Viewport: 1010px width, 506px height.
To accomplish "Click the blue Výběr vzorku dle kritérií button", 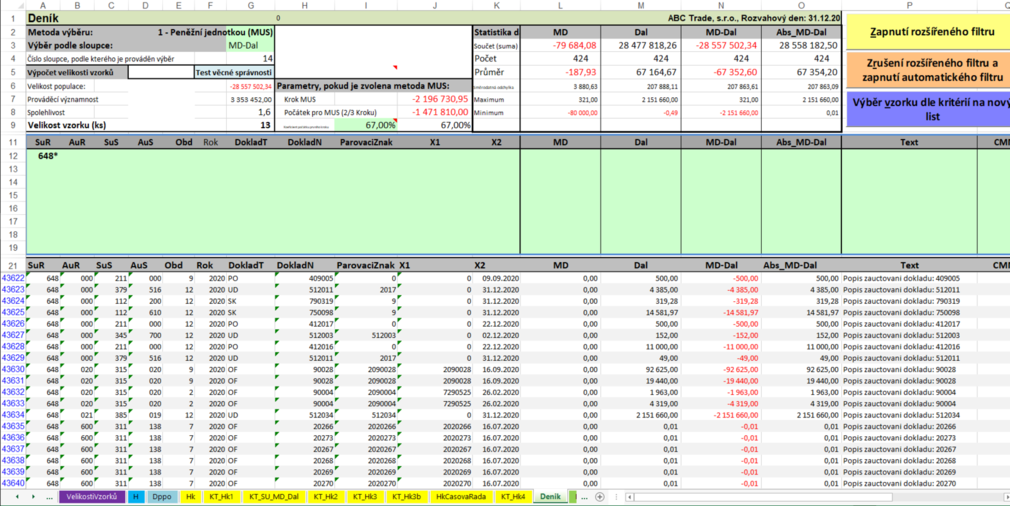I will tap(927, 110).
